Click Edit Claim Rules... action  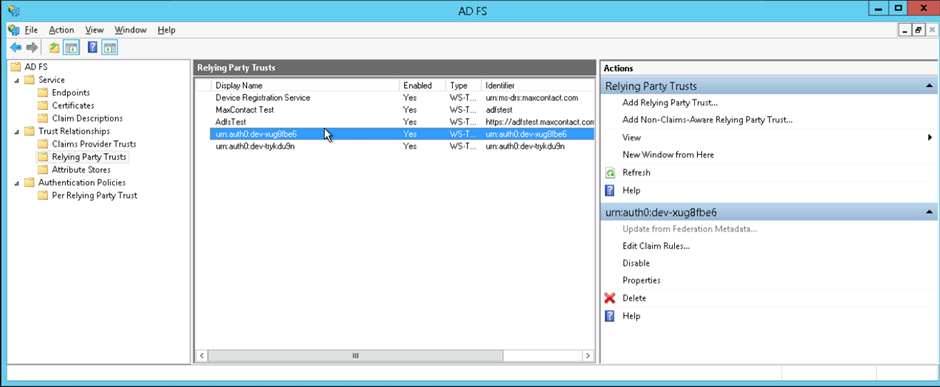[656, 246]
